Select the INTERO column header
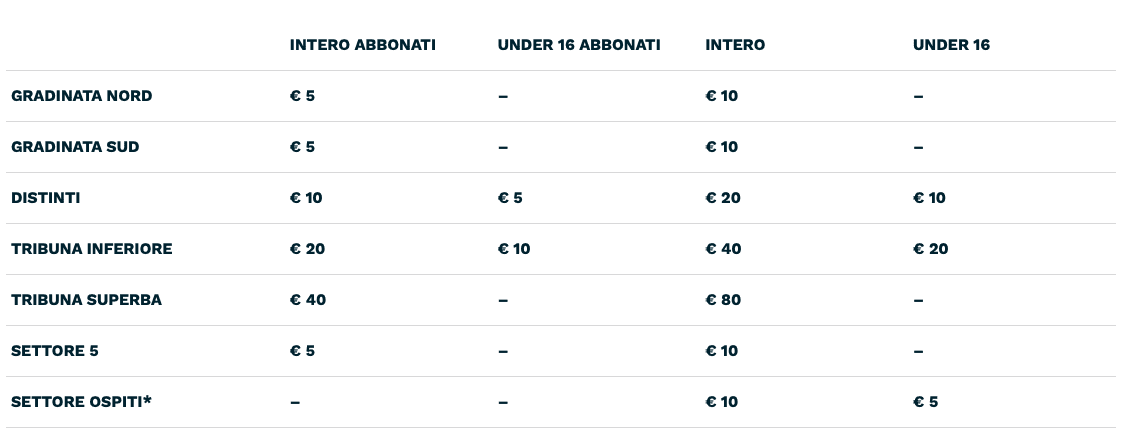Screen dimensions: 1134x432 click(735, 45)
